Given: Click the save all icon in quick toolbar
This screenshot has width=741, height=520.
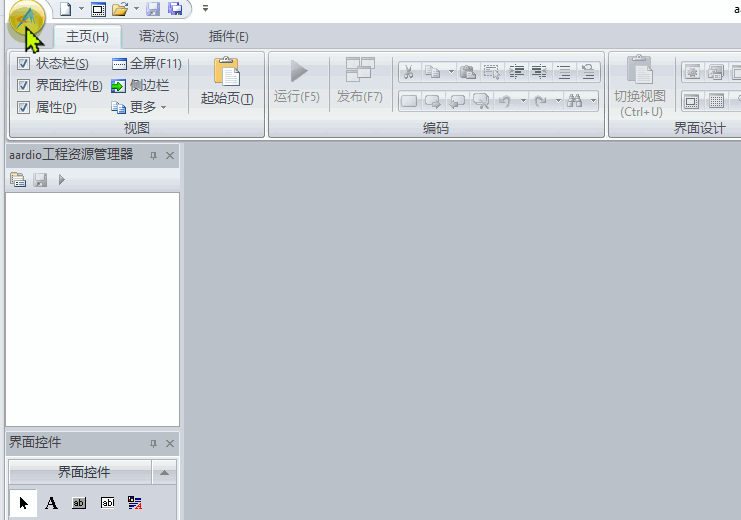Looking at the screenshot, I should tap(175, 9).
